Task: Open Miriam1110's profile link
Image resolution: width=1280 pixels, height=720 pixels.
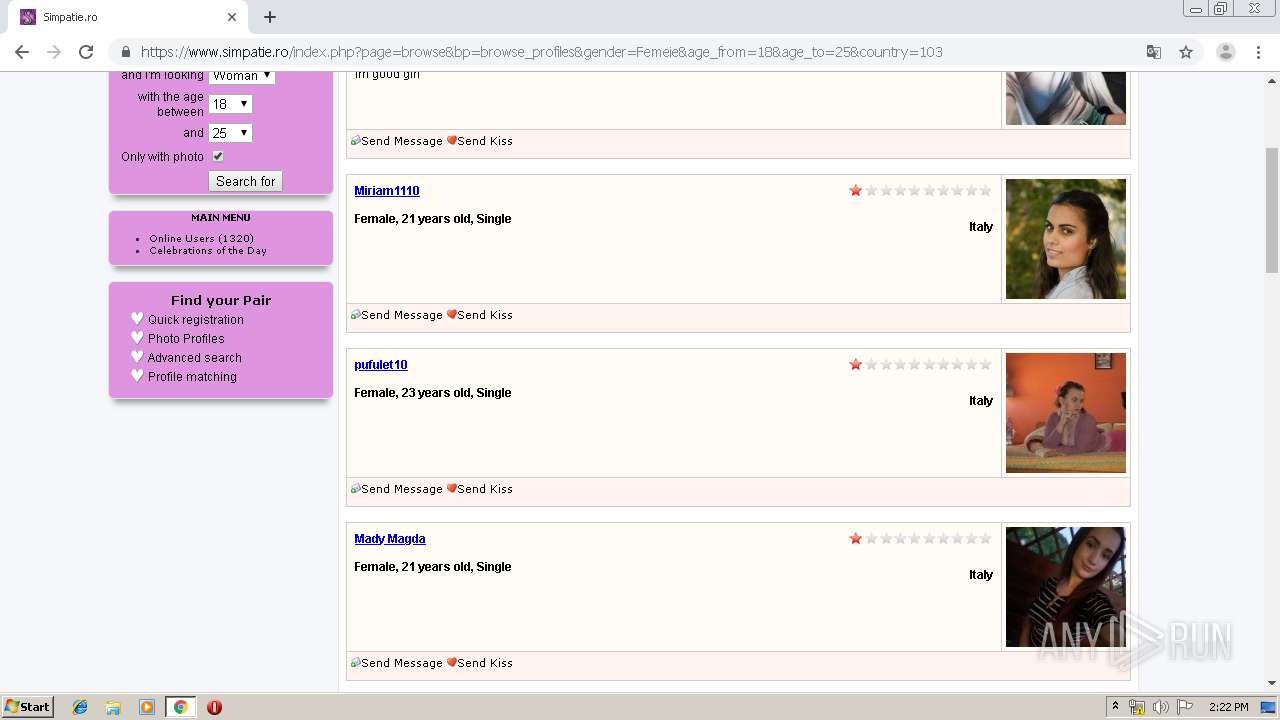Action: 387,191
